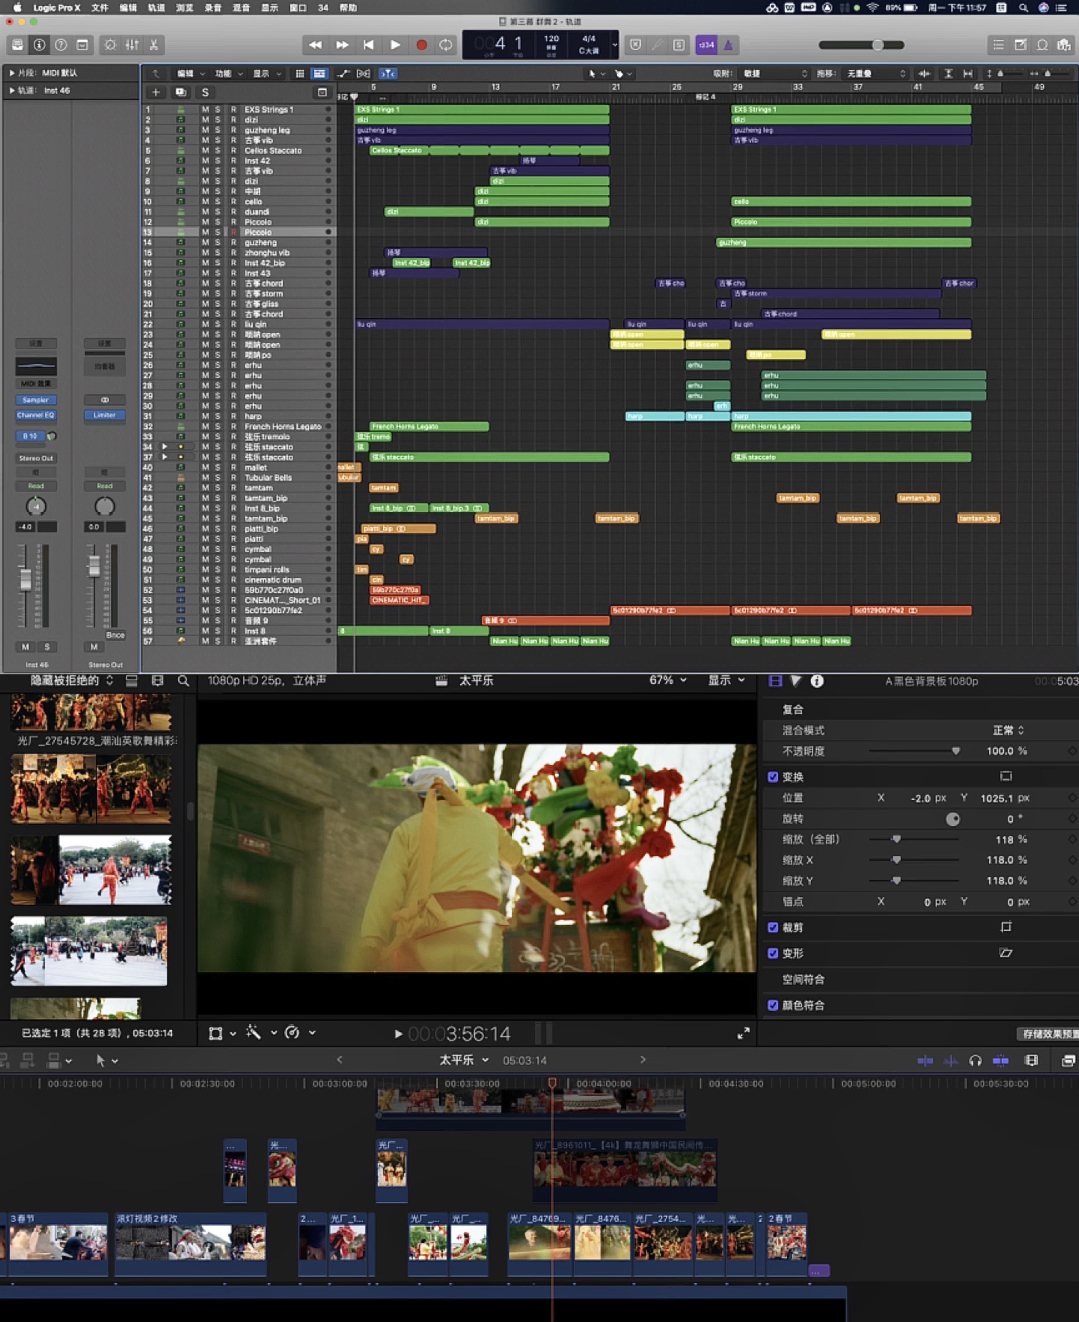Click the 存储效果预置 button
Screen dimensions: 1079x1322
pyautogui.click(x=1048, y=1034)
